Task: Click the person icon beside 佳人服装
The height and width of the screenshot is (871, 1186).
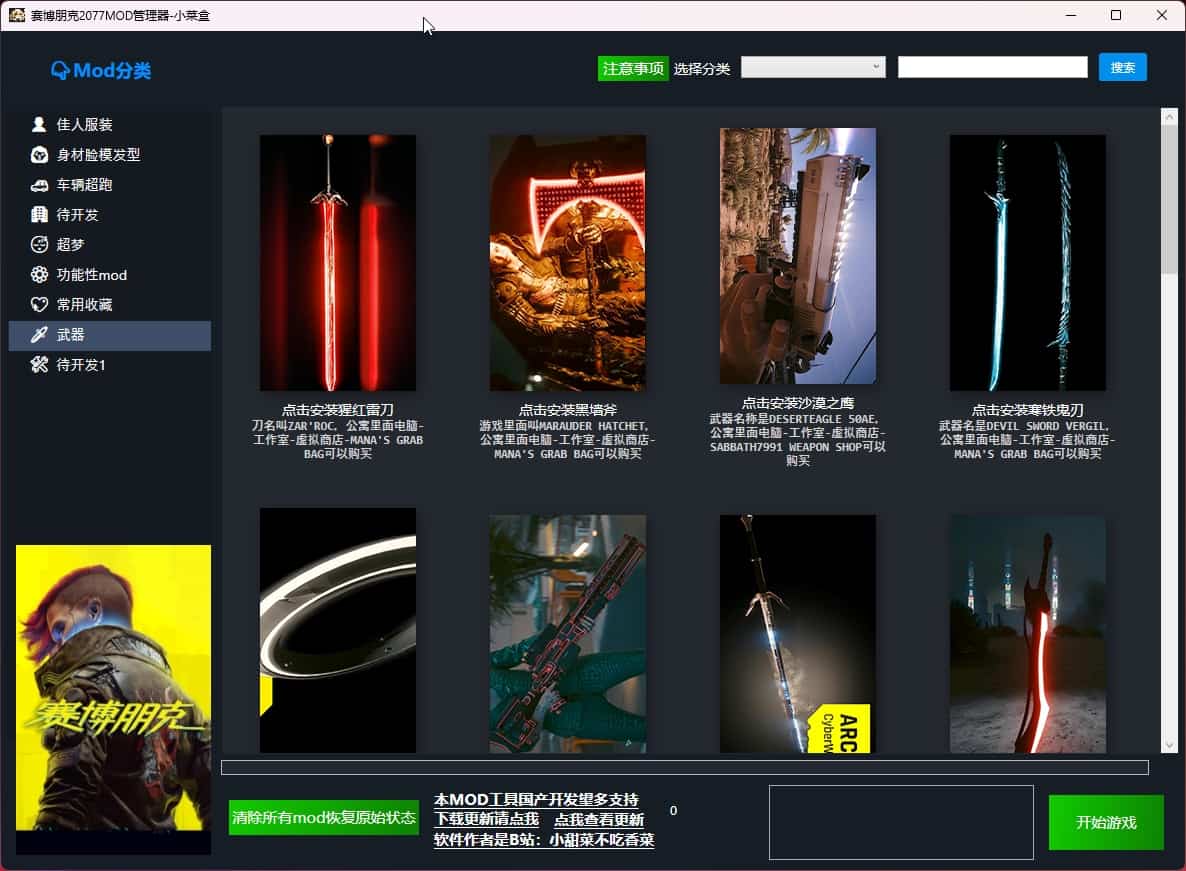Action: tap(39, 125)
